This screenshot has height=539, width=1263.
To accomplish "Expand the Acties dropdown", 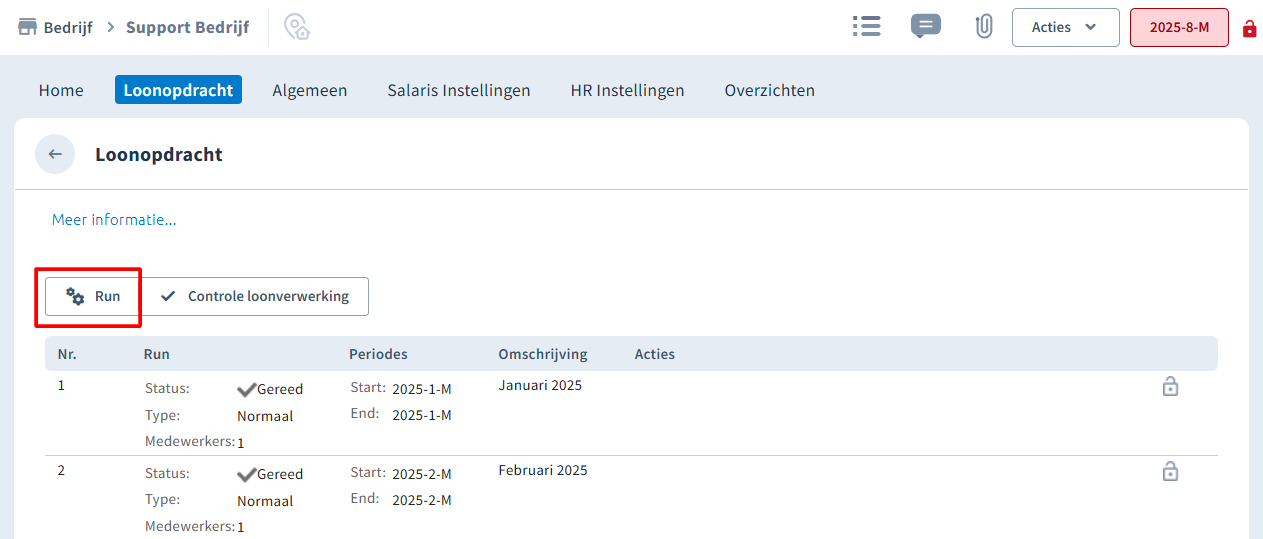I will 1065,27.
